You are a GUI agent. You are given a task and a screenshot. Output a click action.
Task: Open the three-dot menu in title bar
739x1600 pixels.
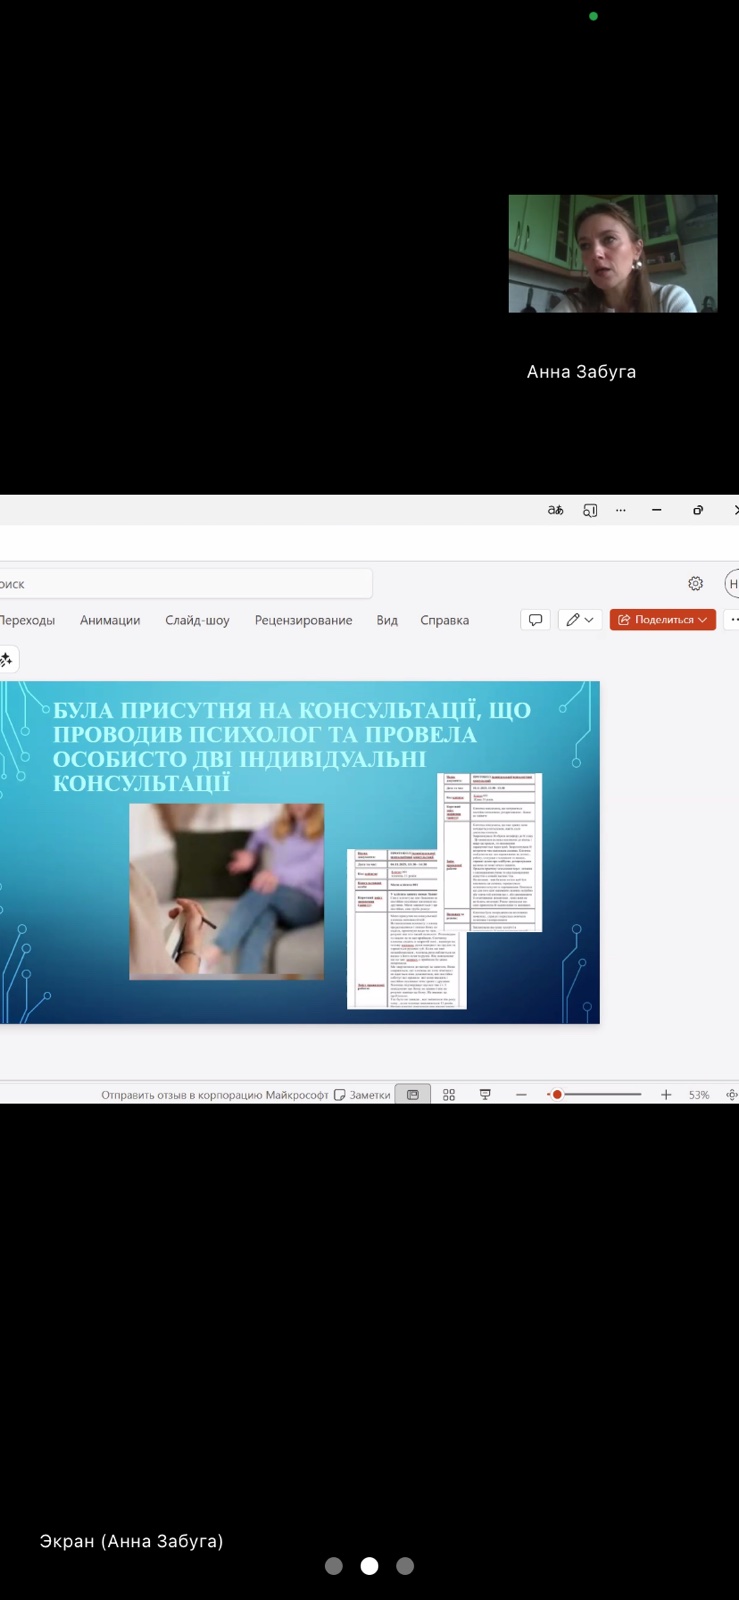(620, 510)
